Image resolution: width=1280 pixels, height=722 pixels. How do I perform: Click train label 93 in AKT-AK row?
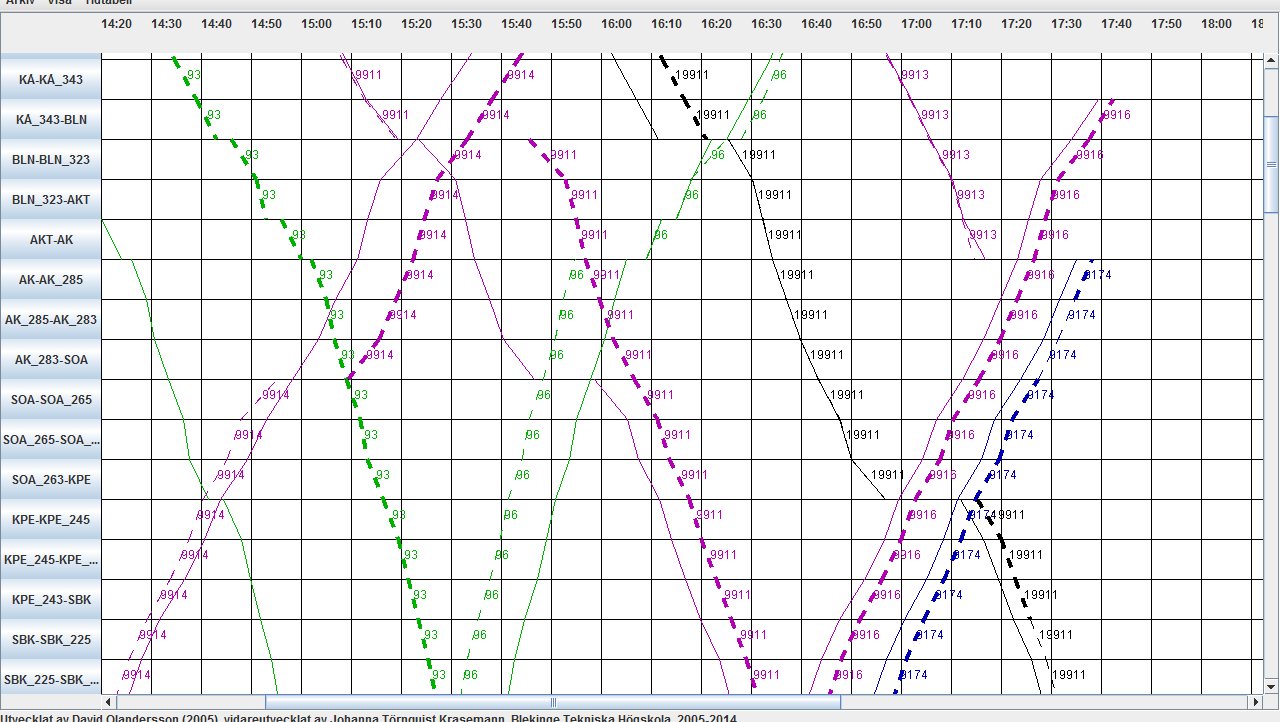point(299,235)
